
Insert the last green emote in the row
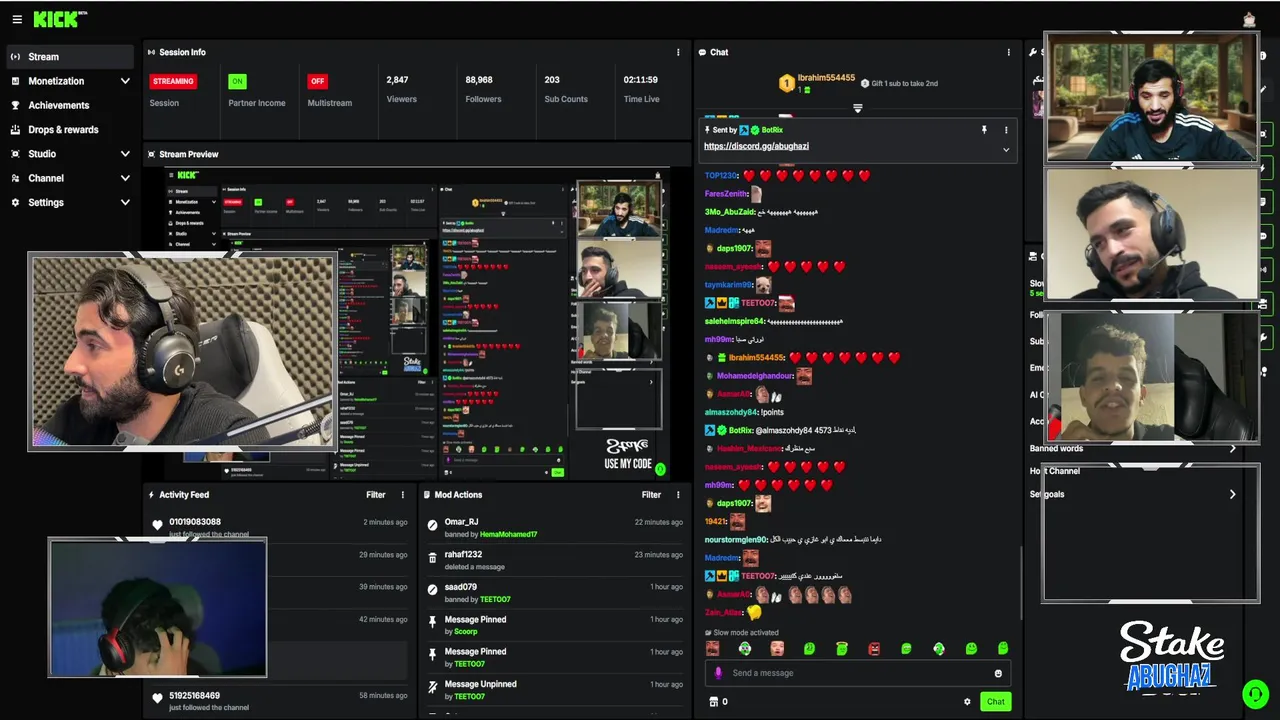pyautogui.click(x=1003, y=649)
